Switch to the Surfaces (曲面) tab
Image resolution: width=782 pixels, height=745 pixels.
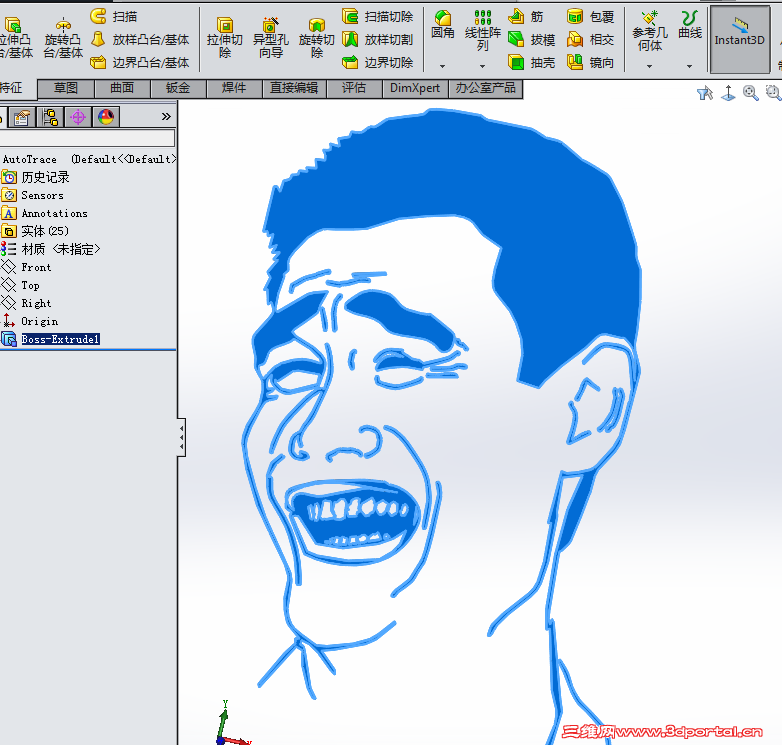coord(122,88)
